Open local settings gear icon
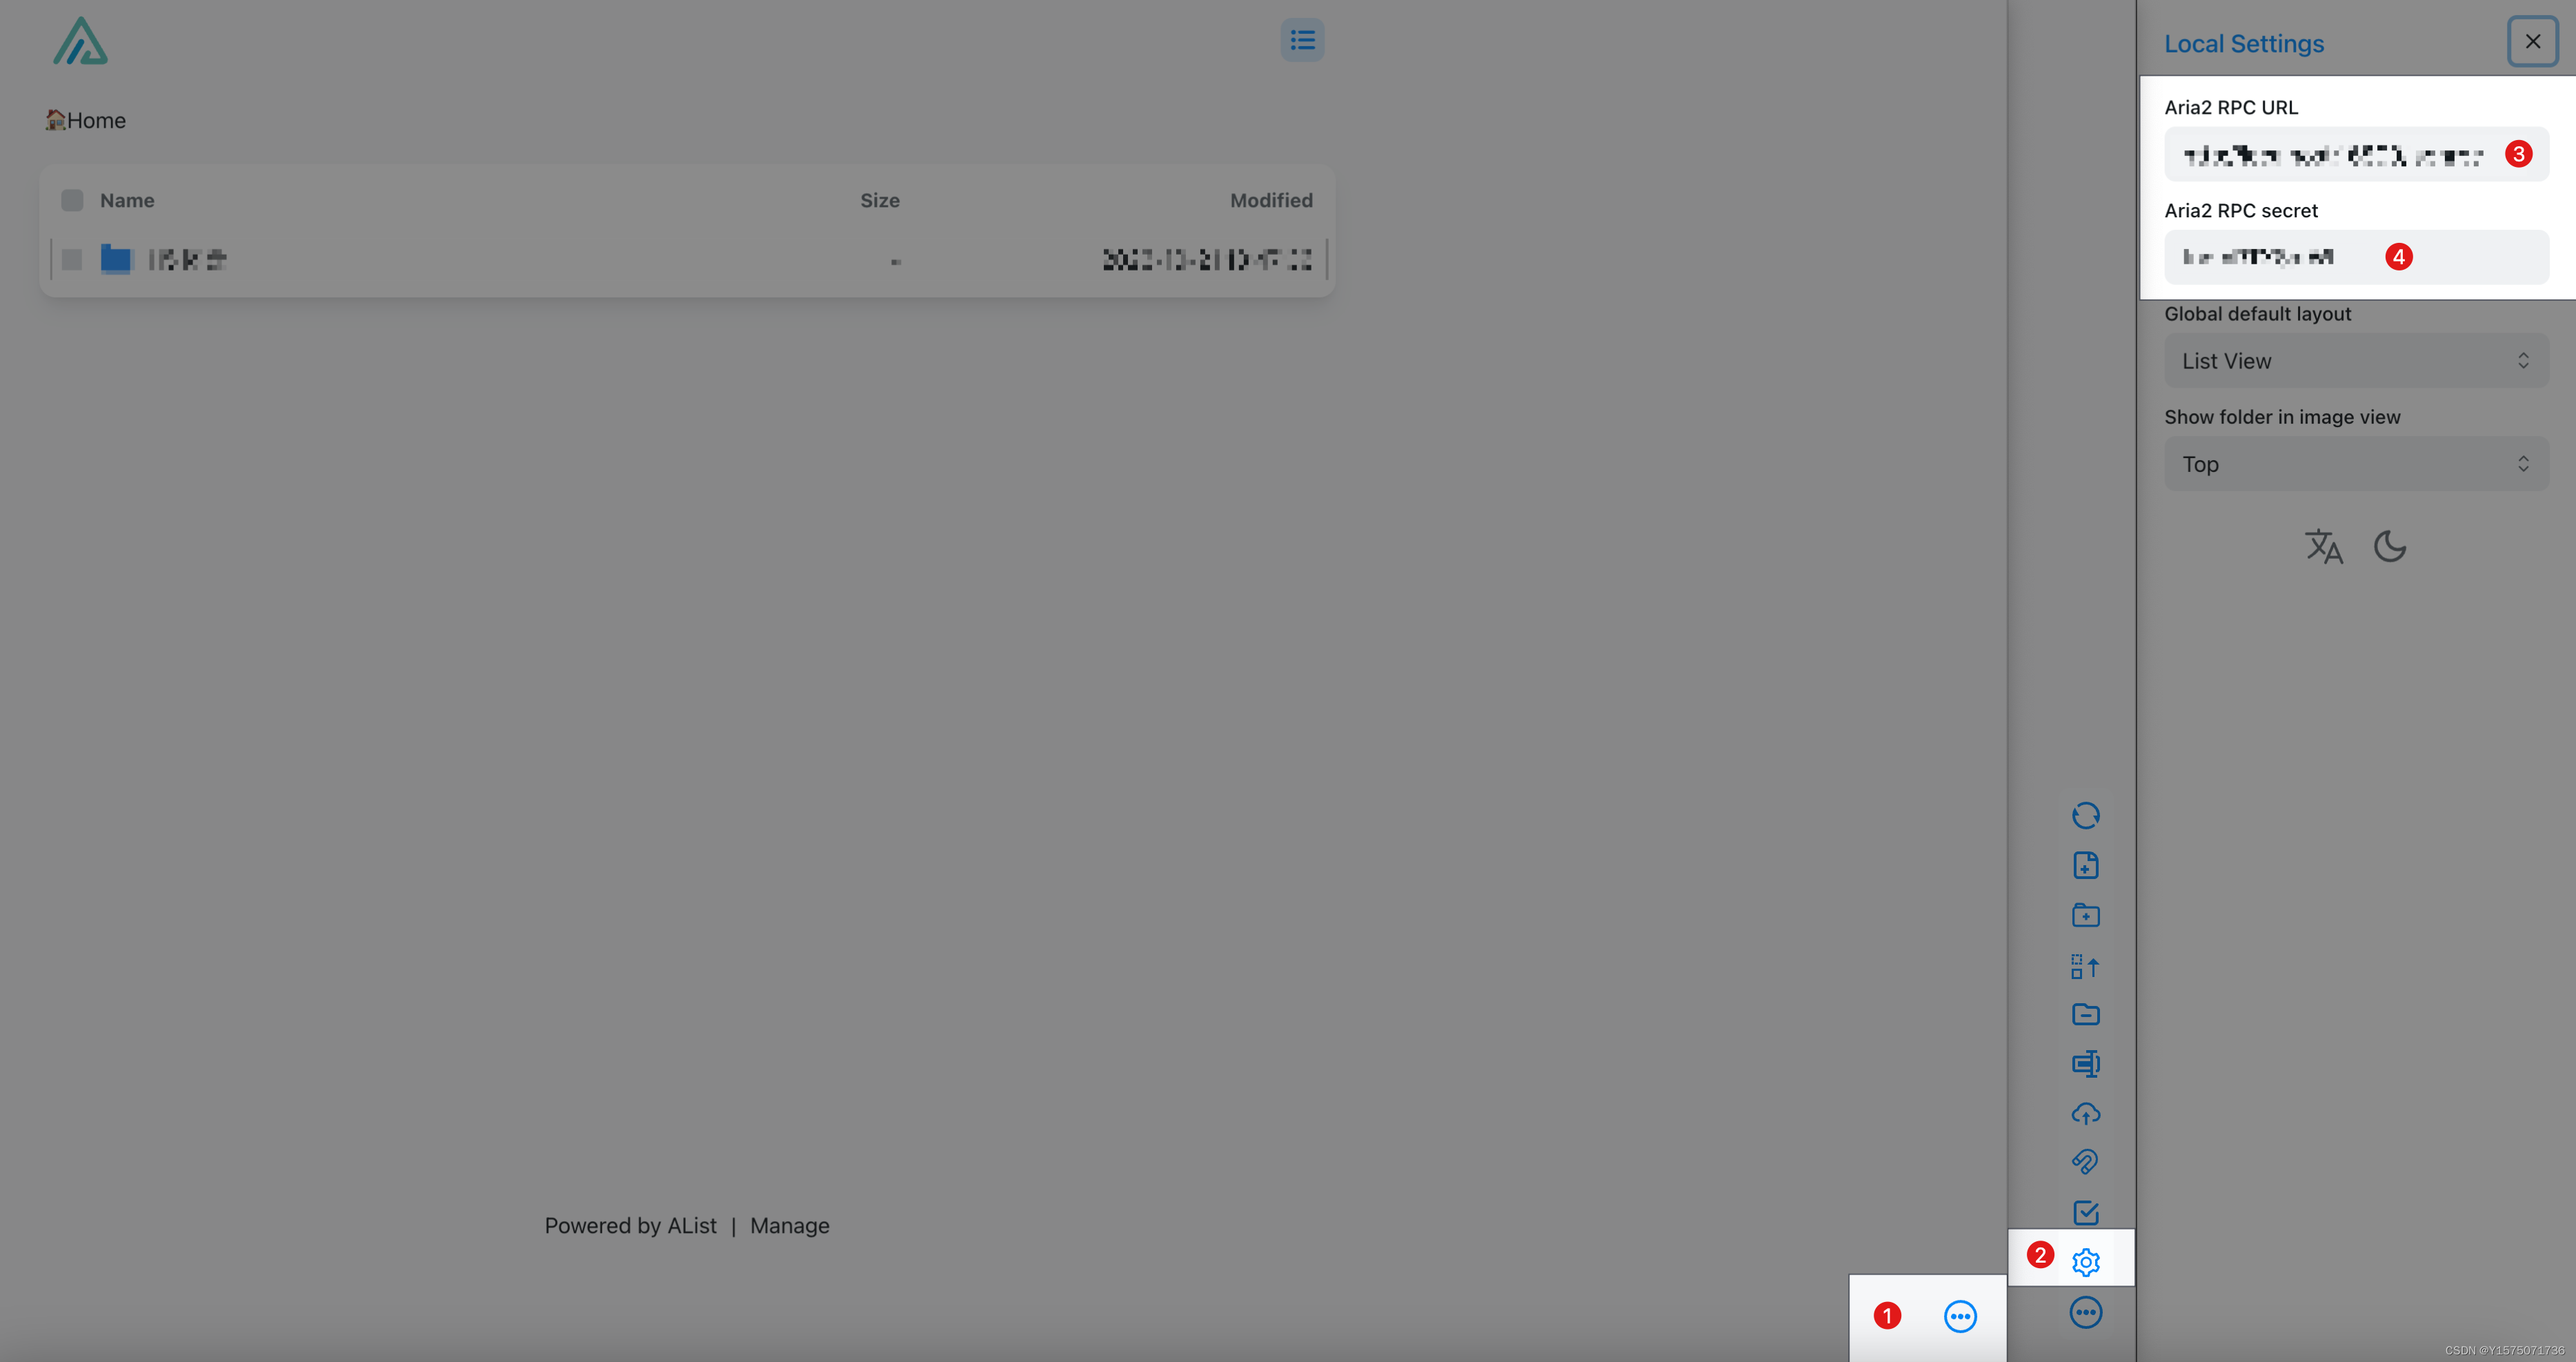Viewport: 2576px width, 1362px height. coord(2085,1262)
